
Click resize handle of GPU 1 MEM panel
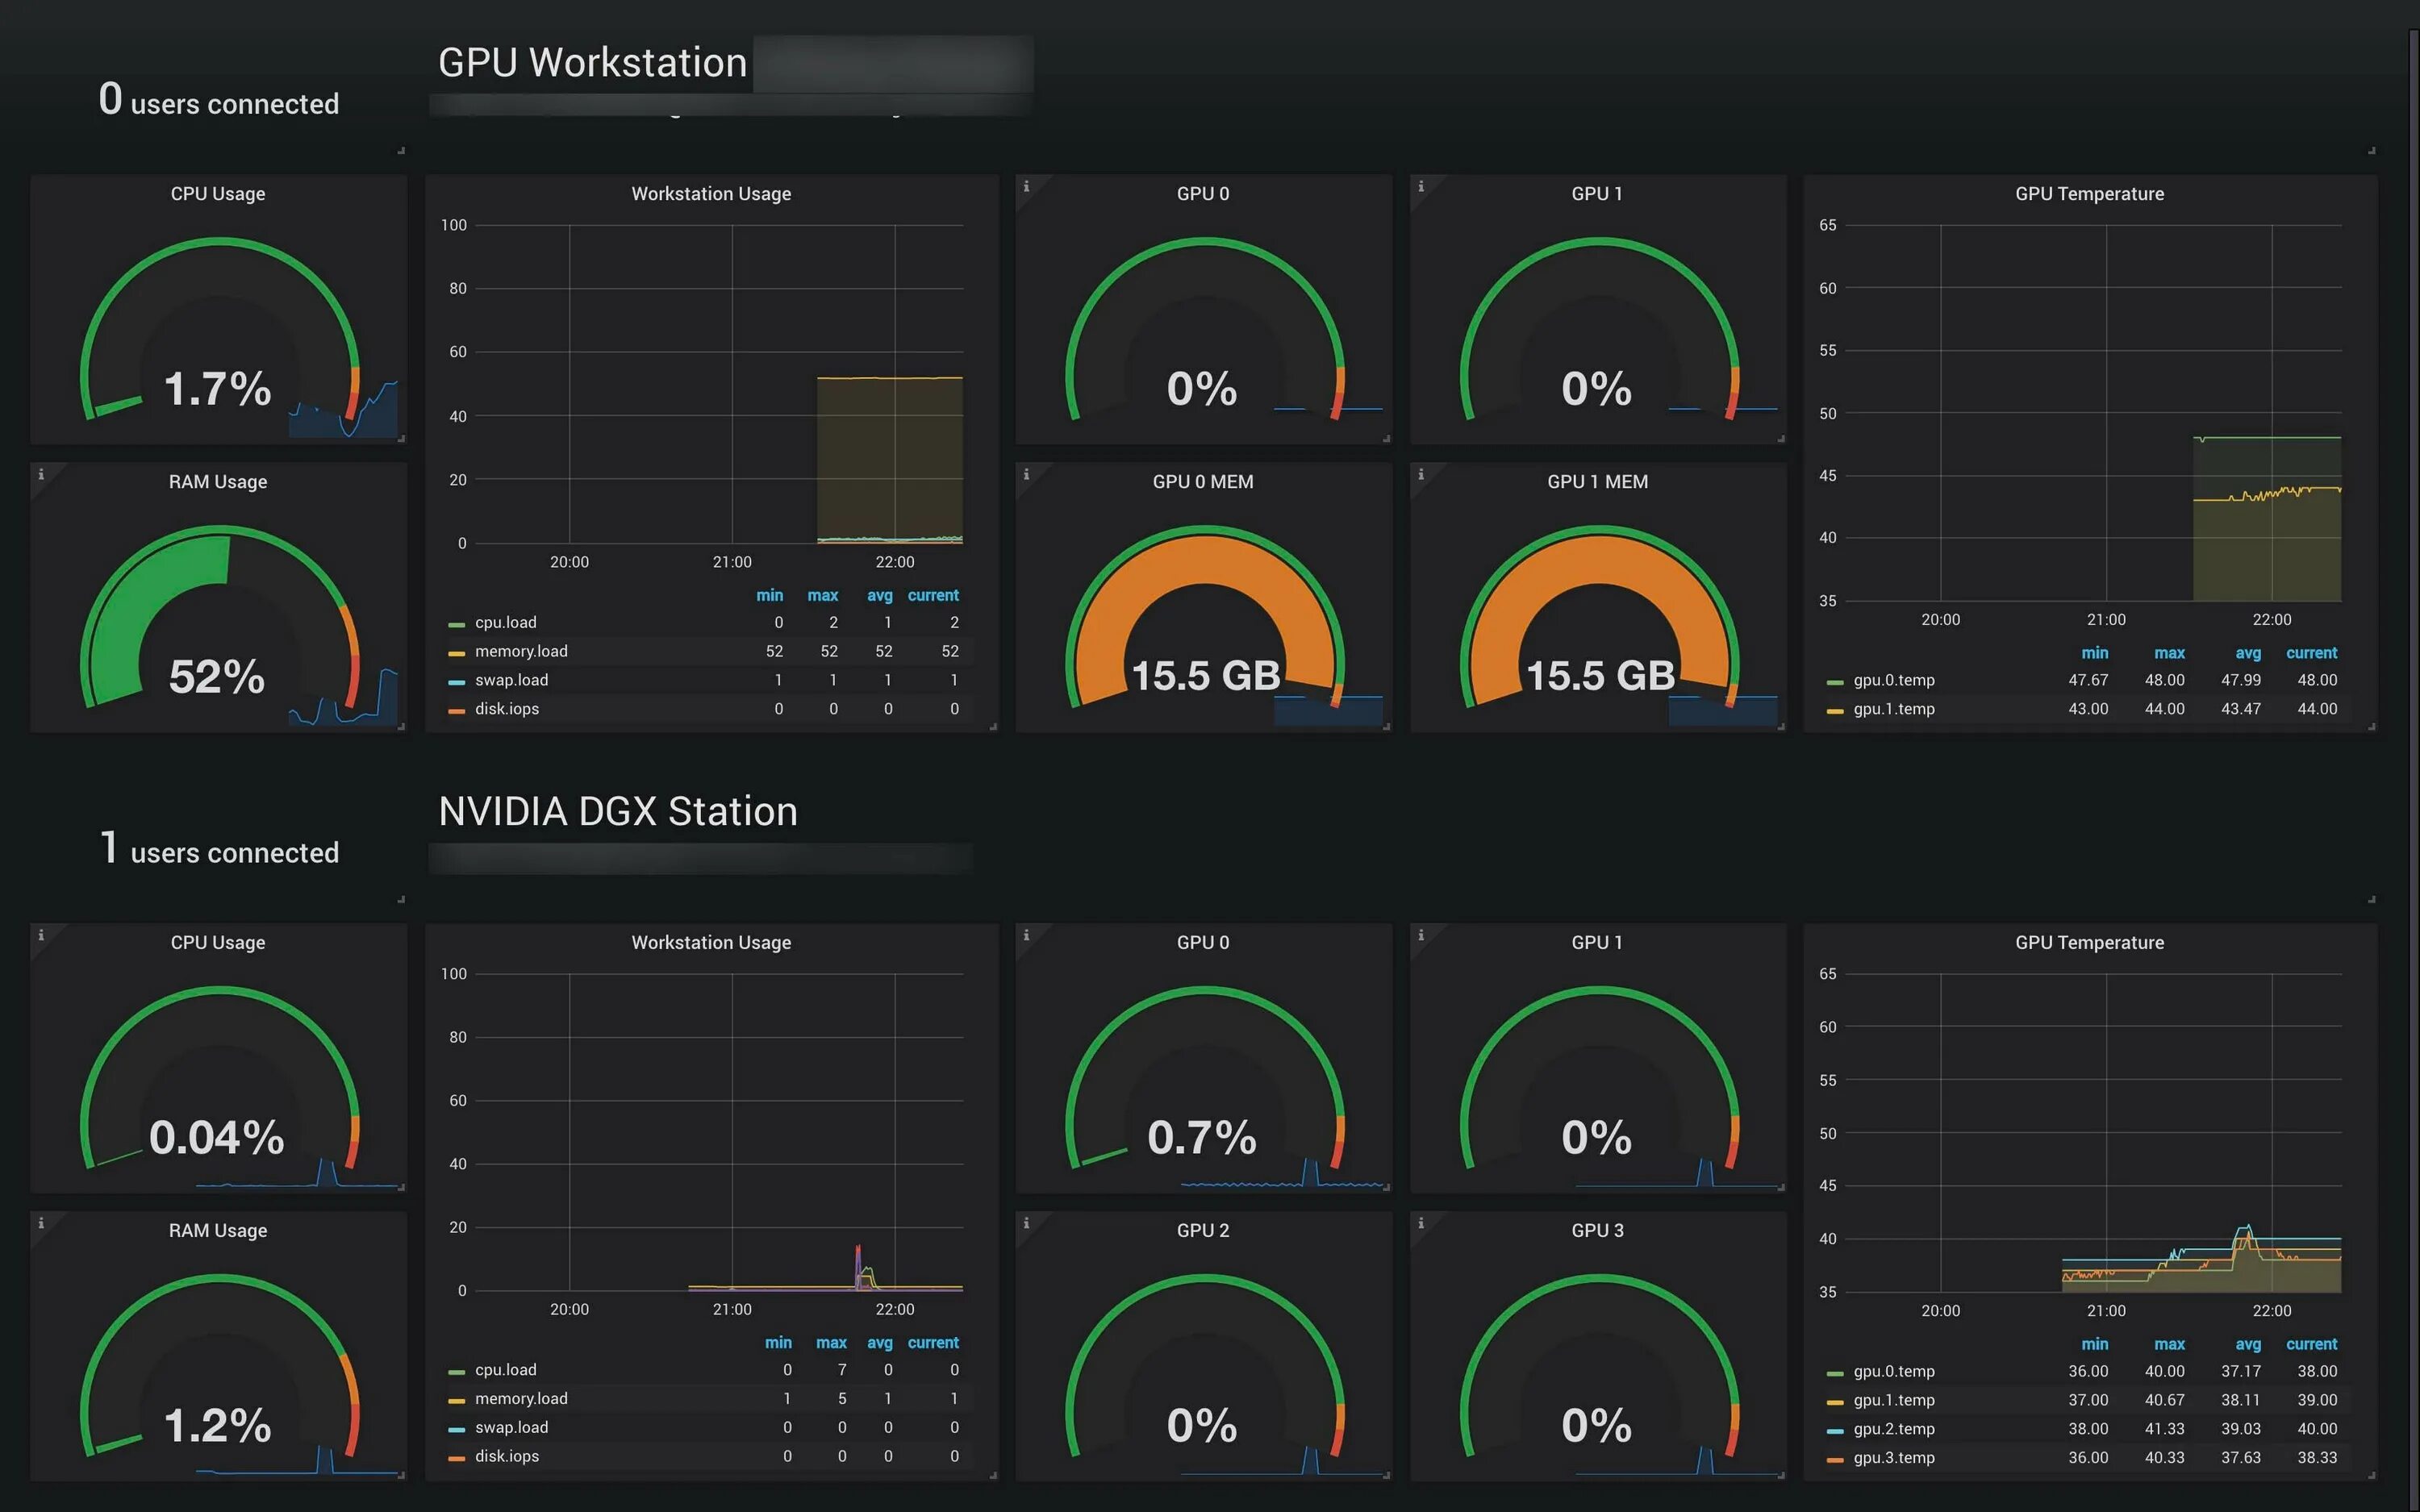(1781, 727)
